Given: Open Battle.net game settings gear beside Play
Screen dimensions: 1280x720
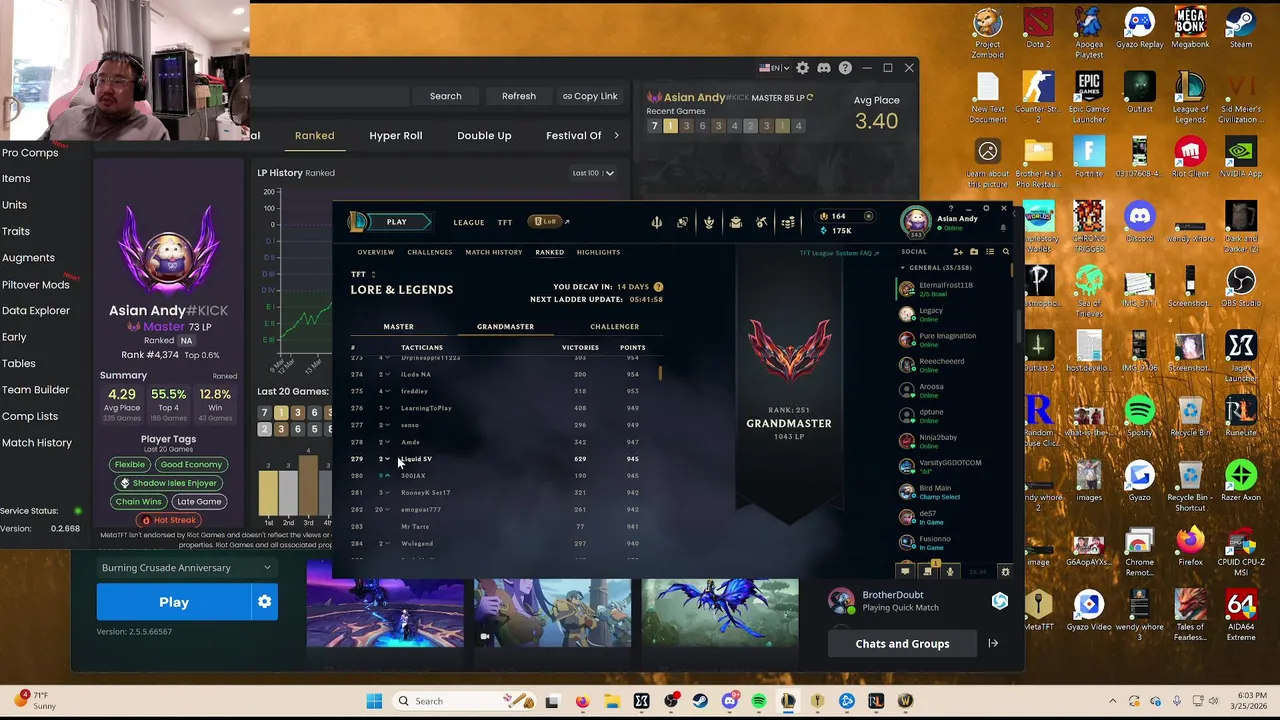Looking at the screenshot, I should 264,602.
